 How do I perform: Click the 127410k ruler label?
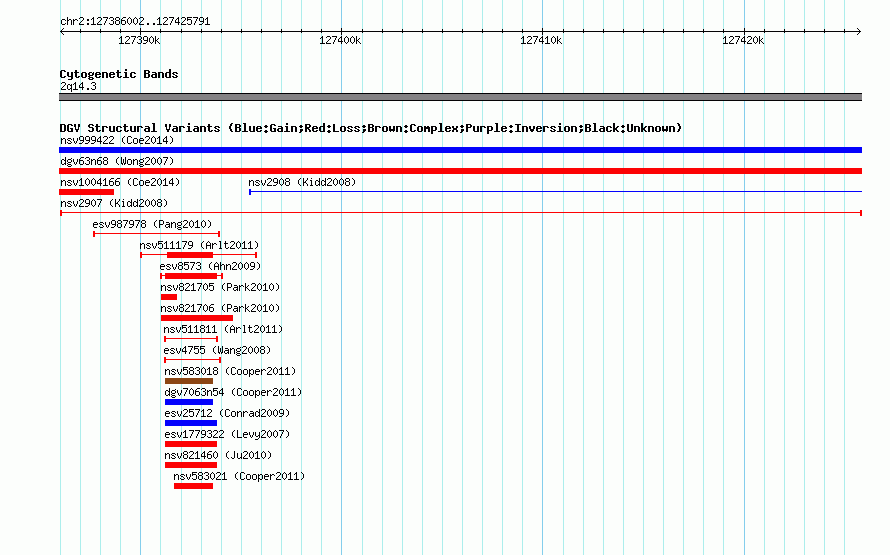click(x=541, y=40)
